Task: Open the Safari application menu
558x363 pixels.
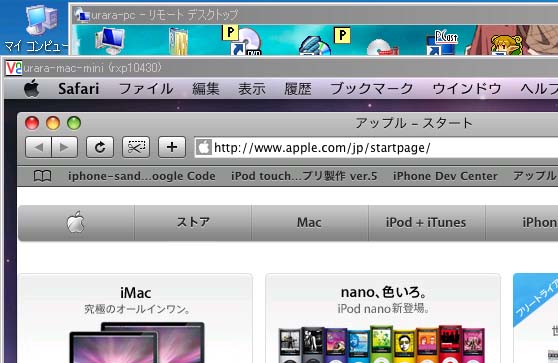Action: click(79, 89)
